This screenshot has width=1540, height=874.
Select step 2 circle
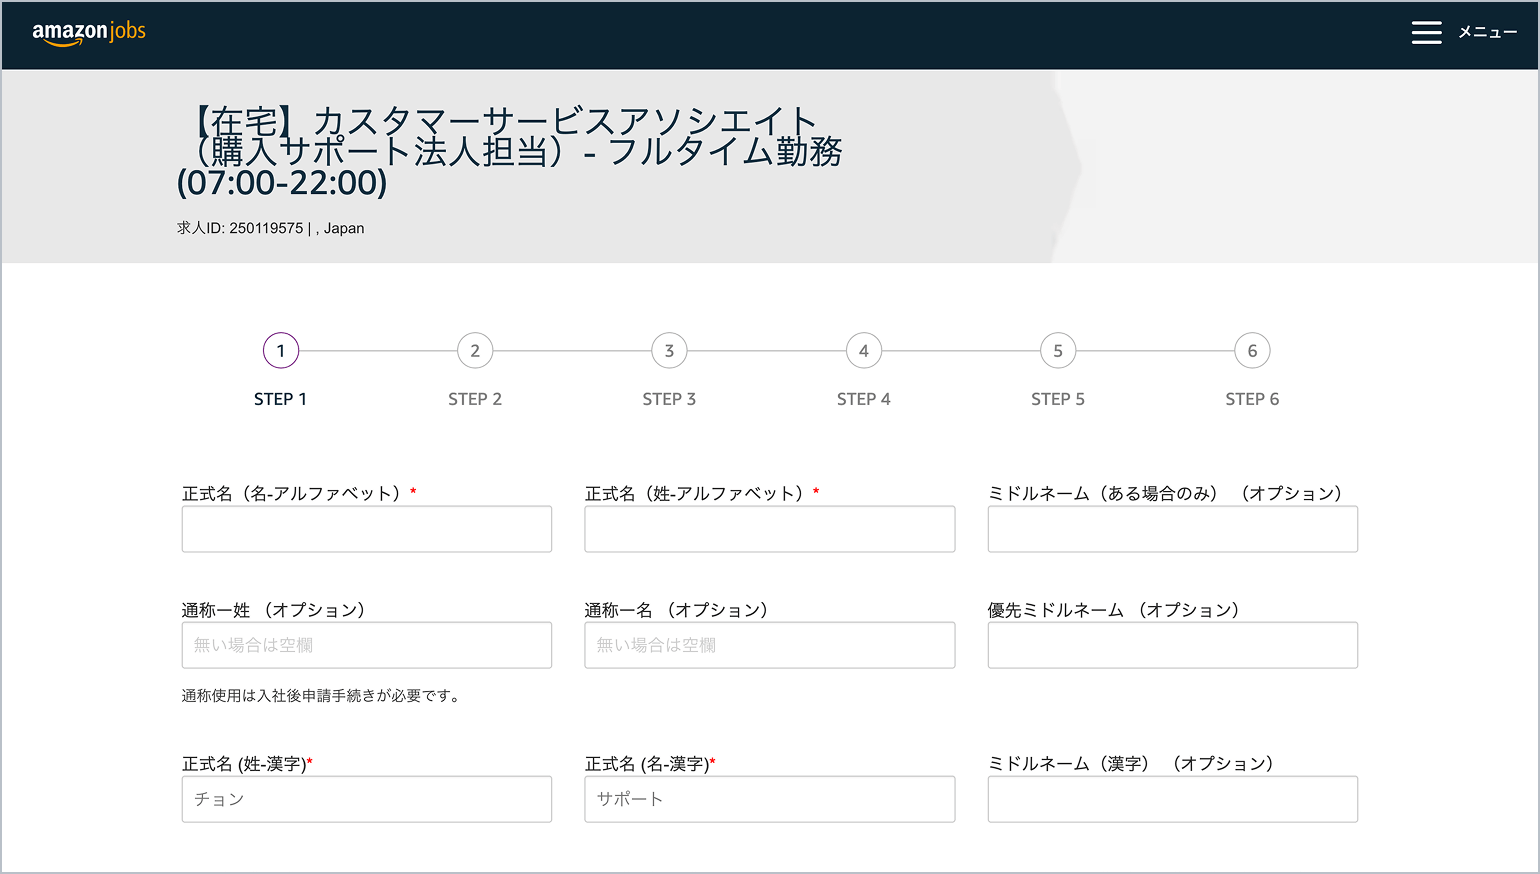pyautogui.click(x=475, y=351)
